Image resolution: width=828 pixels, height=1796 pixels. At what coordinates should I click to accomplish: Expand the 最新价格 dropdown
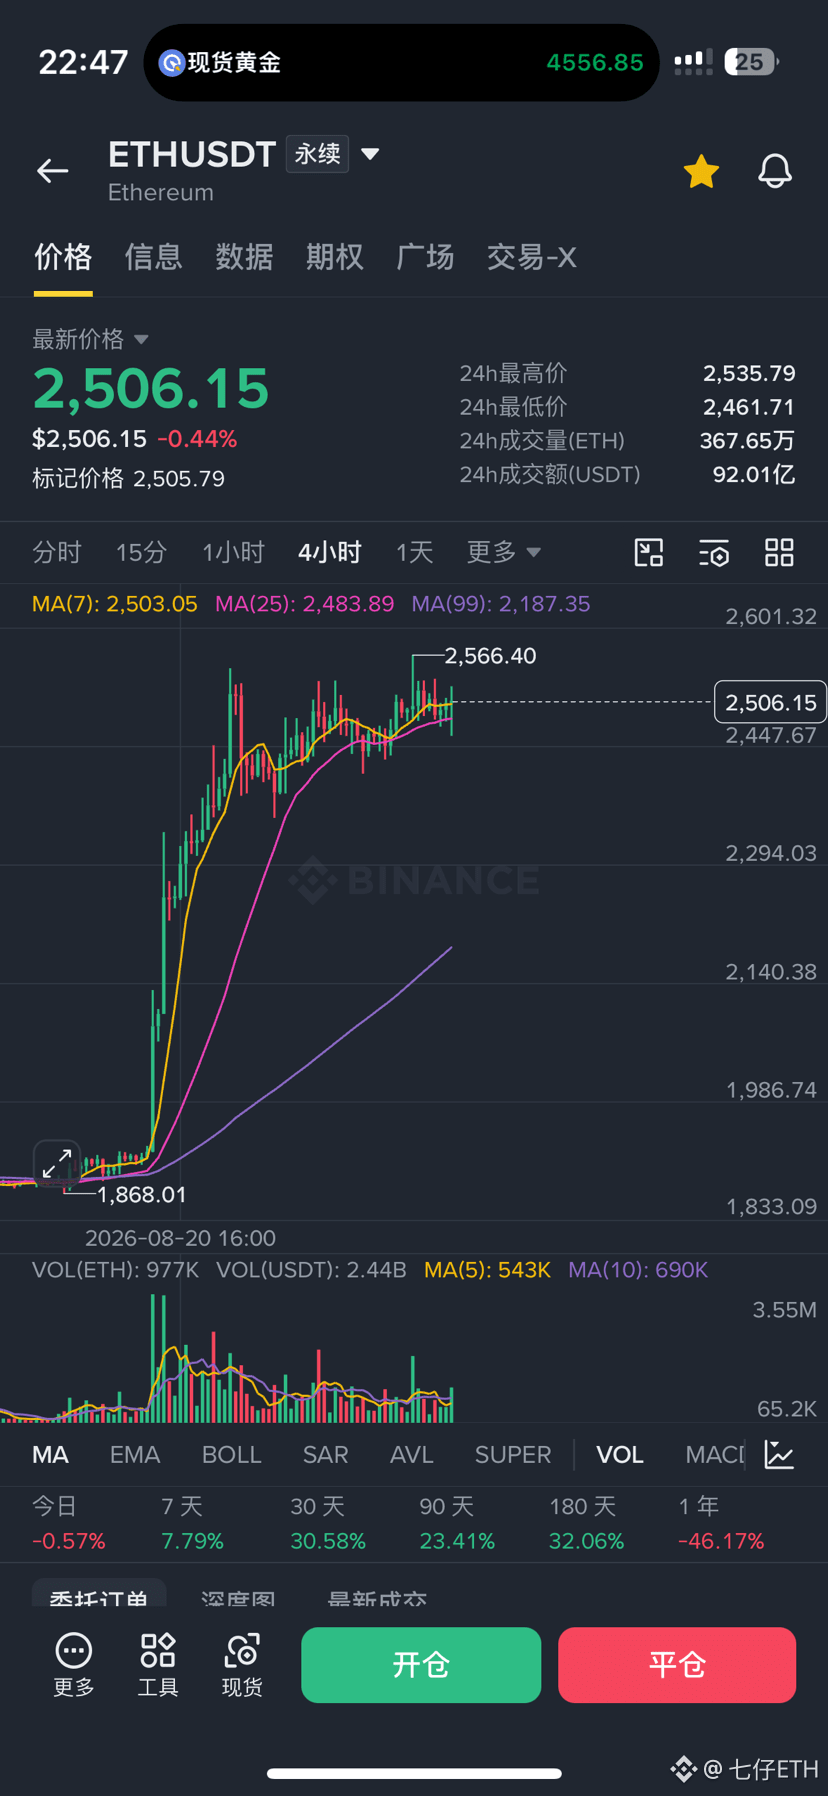(x=90, y=339)
